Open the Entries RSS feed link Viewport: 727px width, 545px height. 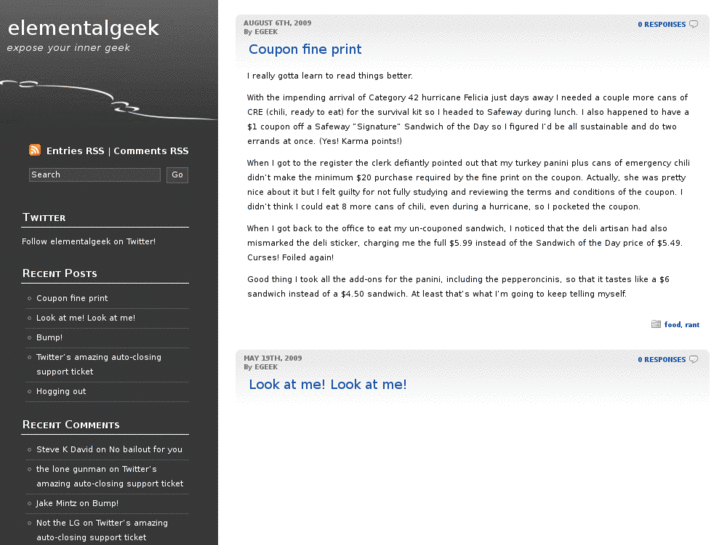coord(75,151)
